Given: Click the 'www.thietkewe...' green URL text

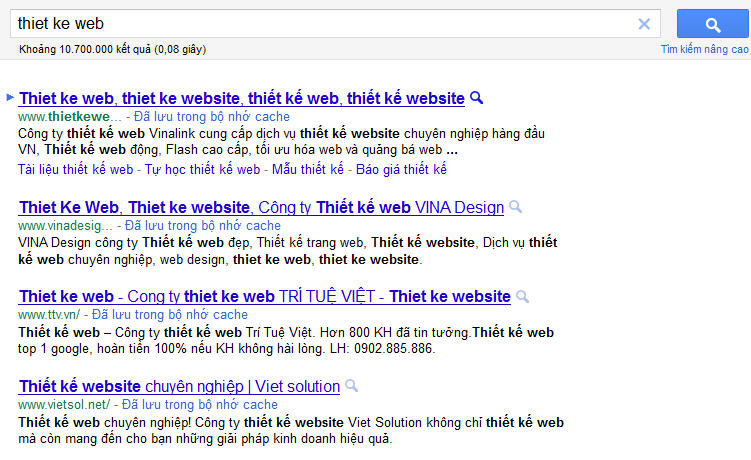Looking at the screenshot, I should pyautogui.click(x=70, y=116).
